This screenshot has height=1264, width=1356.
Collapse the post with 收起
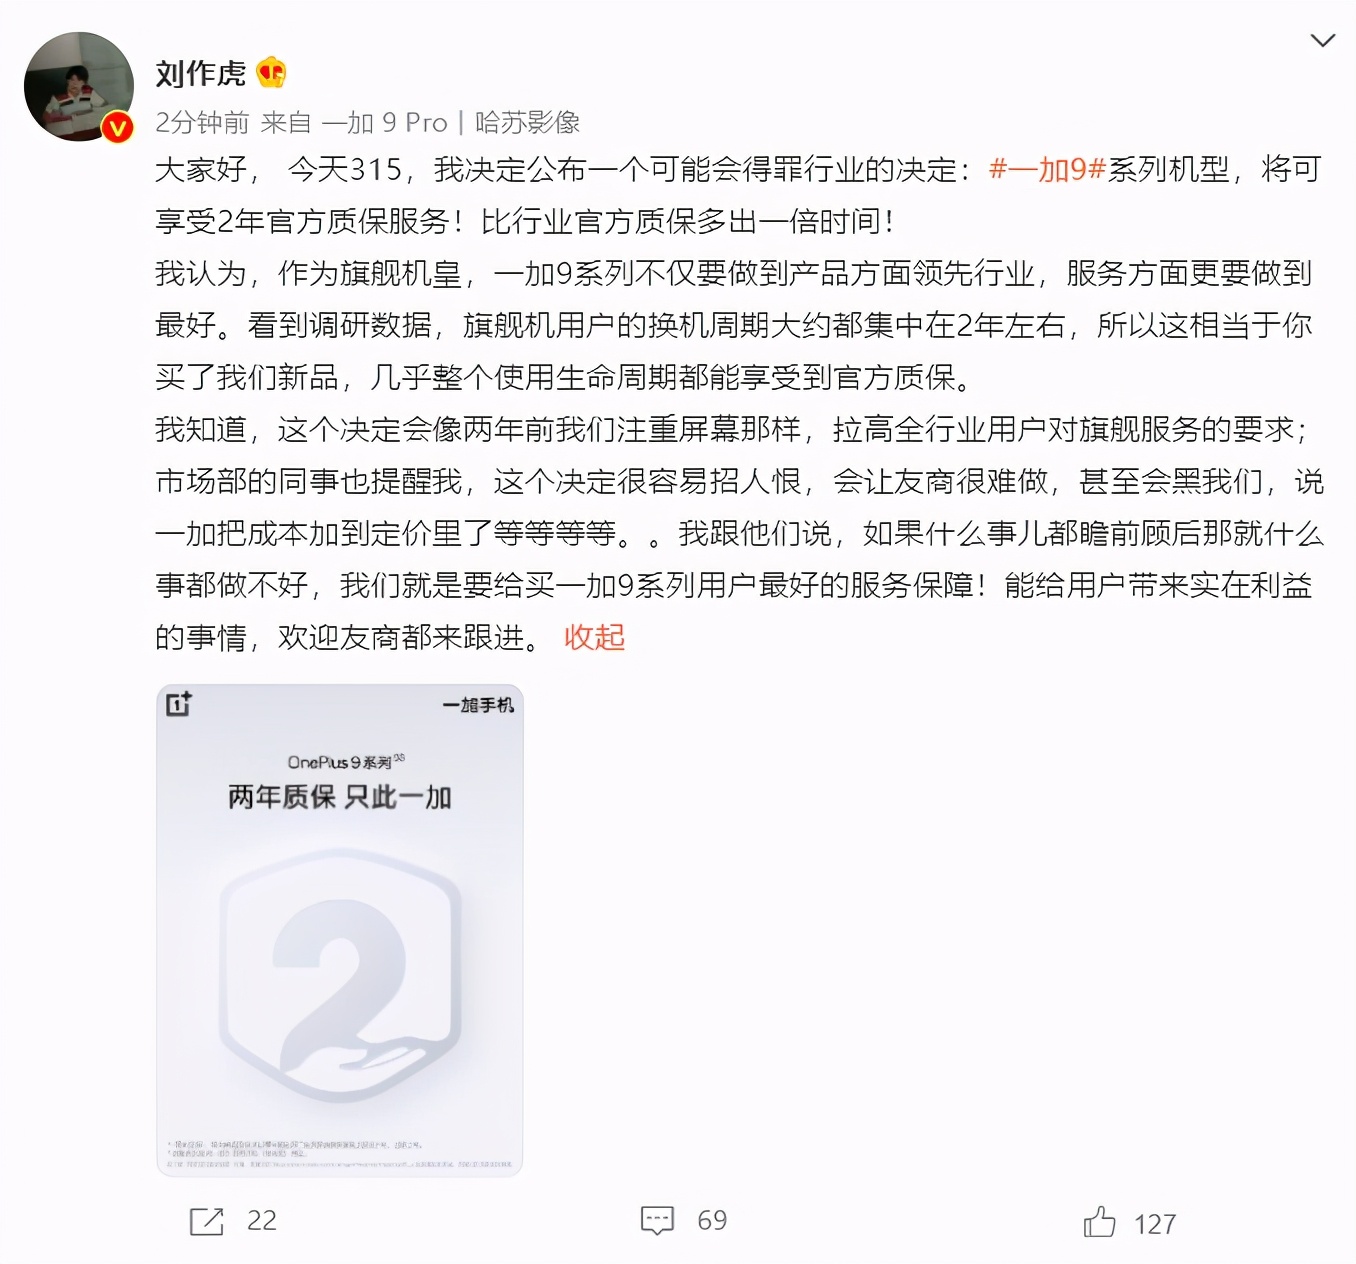pyautogui.click(x=594, y=637)
